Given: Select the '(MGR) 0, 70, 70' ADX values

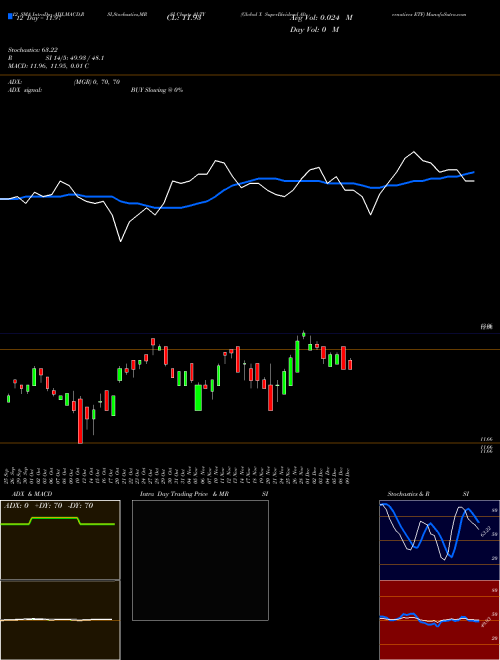Looking at the screenshot, I should click(97, 82).
